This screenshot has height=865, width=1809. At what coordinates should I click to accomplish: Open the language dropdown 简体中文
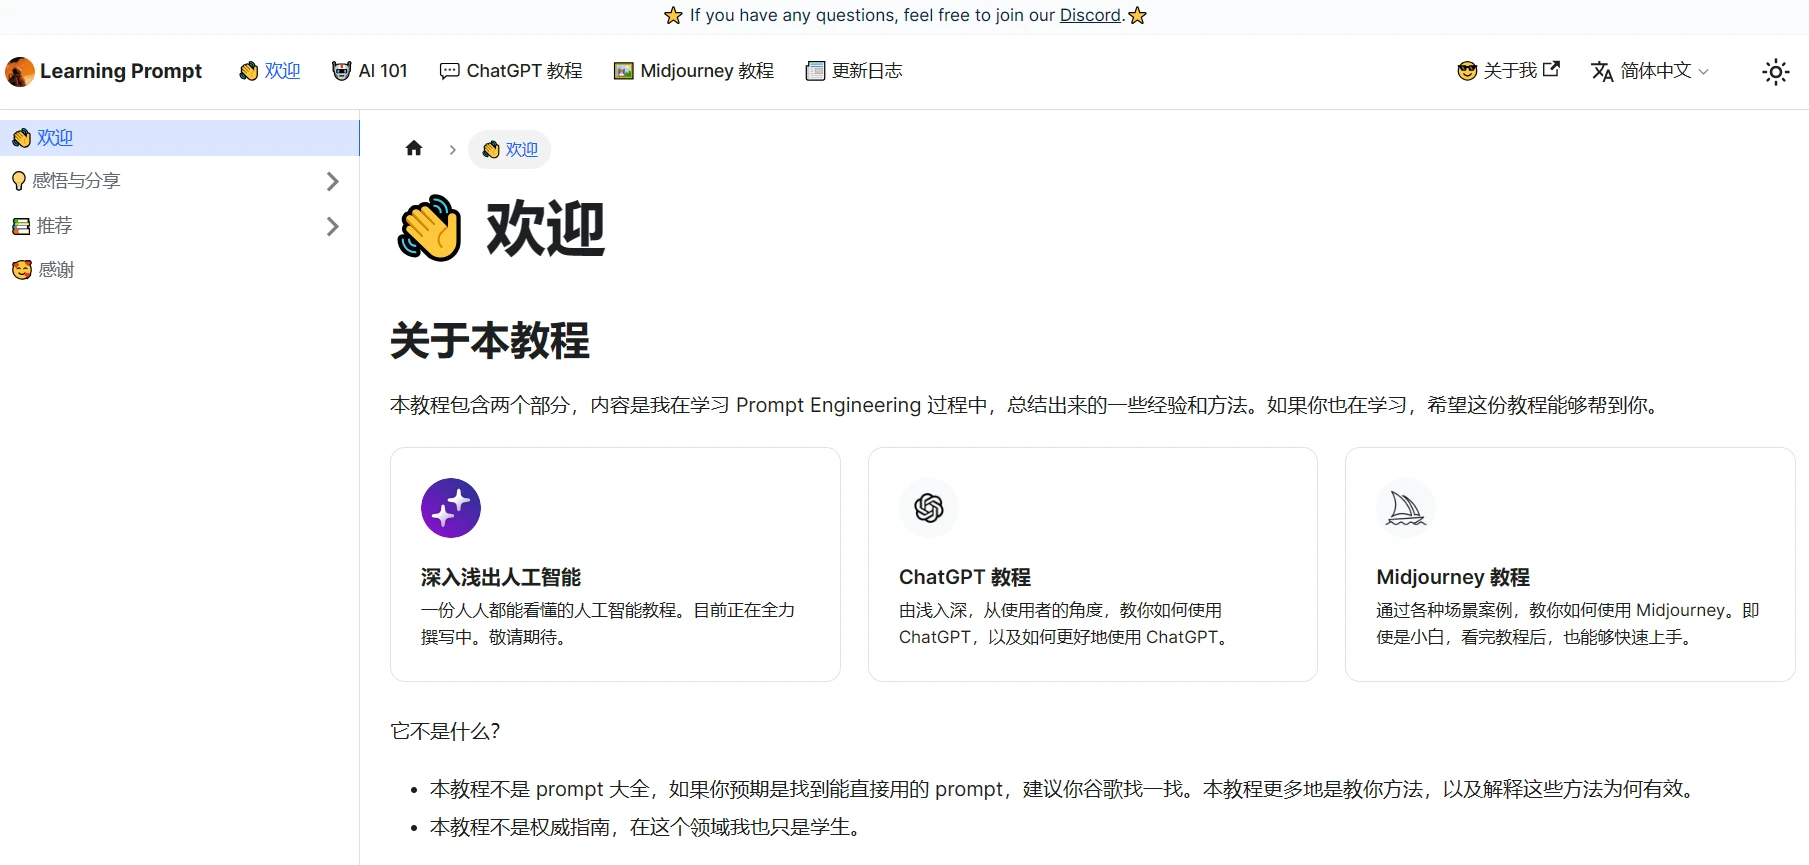click(1650, 71)
